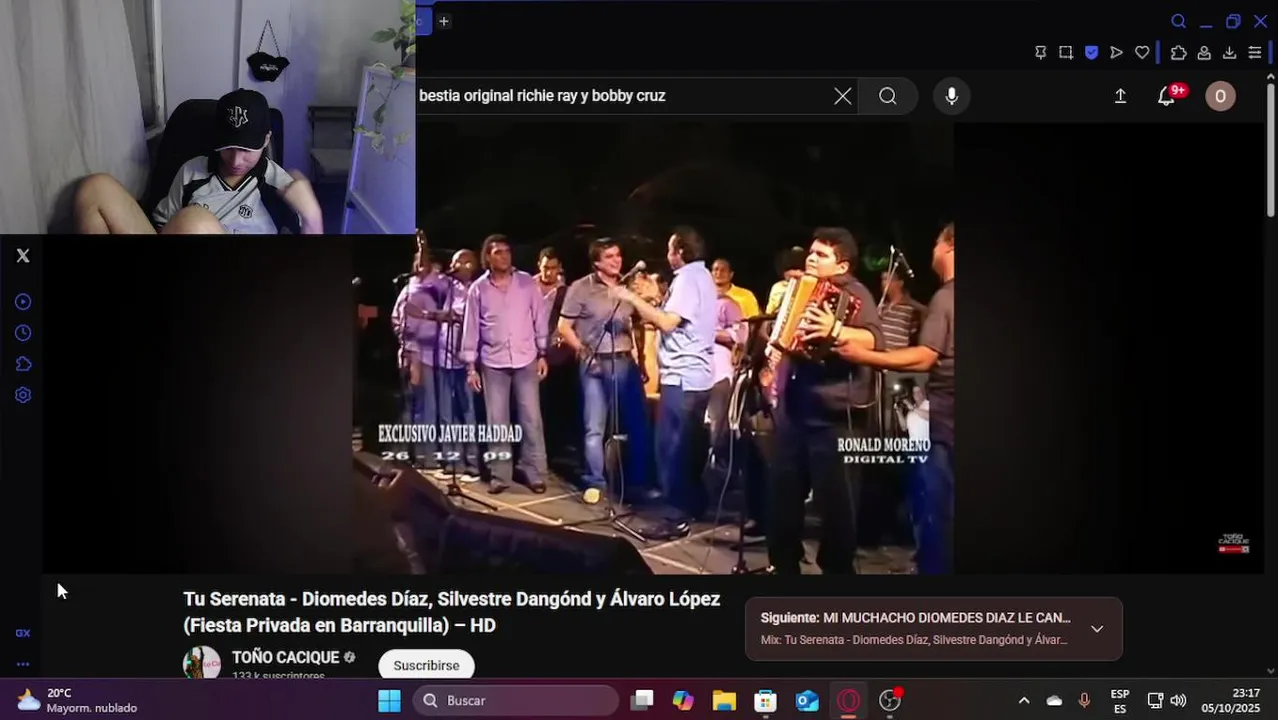Clear the YouTube search box text
The image size is (1278, 720).
[843, 96]
